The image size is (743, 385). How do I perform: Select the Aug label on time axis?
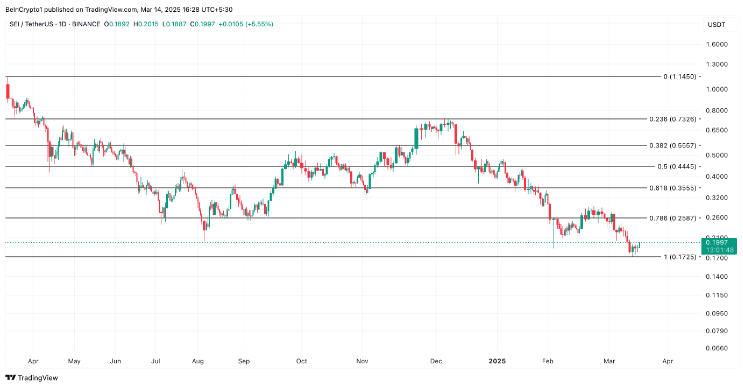tap(198, 361)
